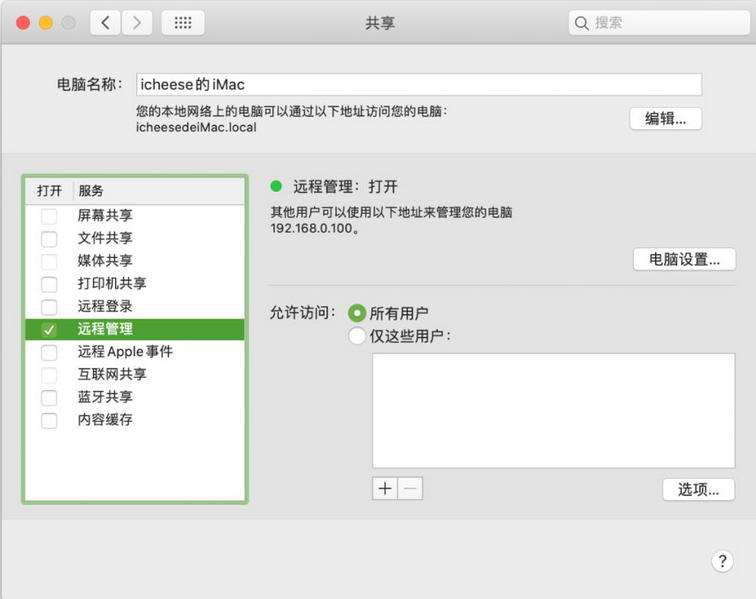Enable the 远程 Apple 事件 checkbox

[x=49, y=353]
